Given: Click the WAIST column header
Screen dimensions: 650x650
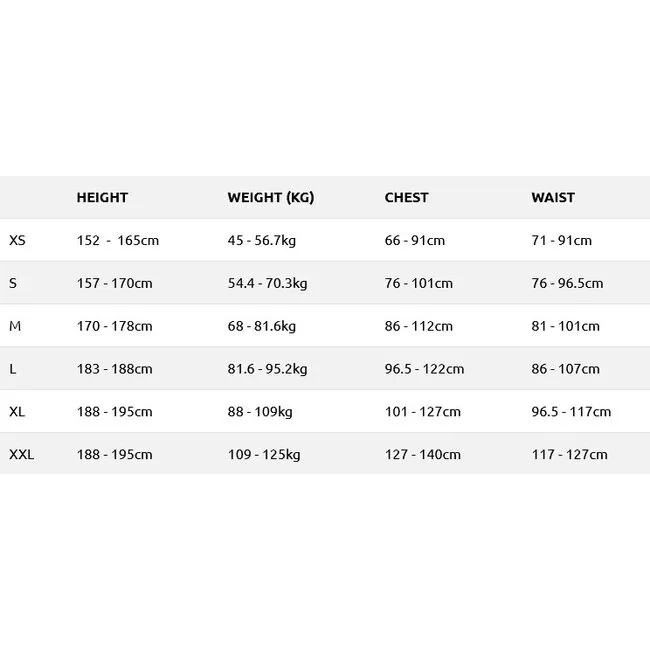Looking at the screenshot, I should pos(553,197).
